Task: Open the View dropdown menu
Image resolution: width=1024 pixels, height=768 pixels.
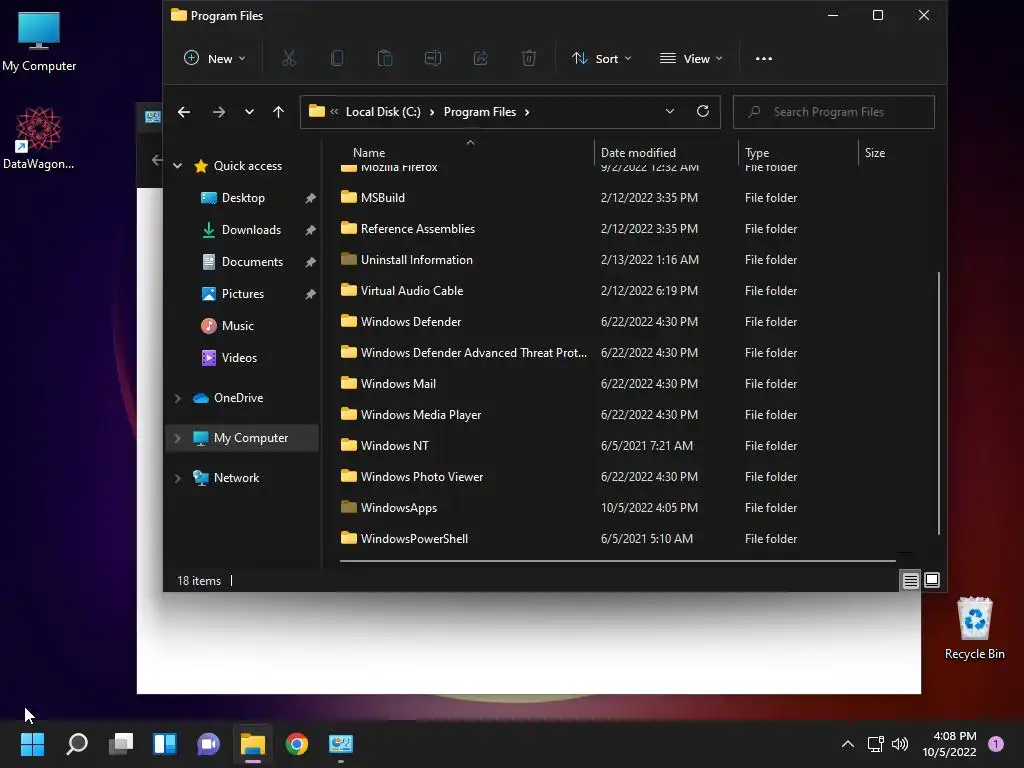Action: pyautogui.click(x=692, y=59)
